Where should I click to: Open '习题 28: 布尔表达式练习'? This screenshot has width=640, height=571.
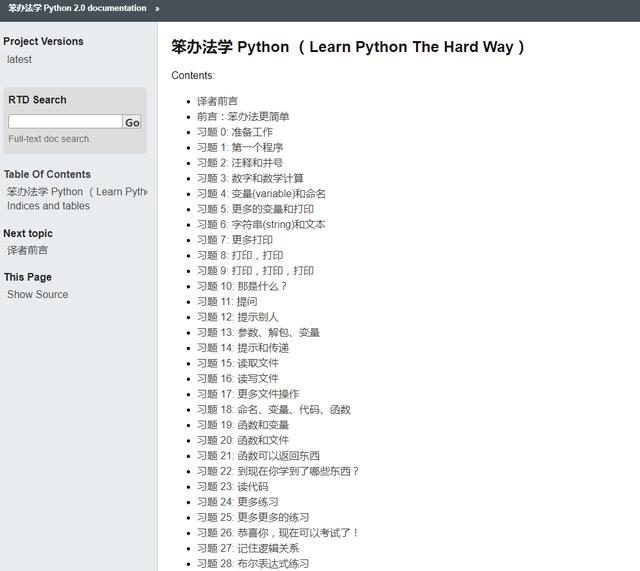pos(253,564)
